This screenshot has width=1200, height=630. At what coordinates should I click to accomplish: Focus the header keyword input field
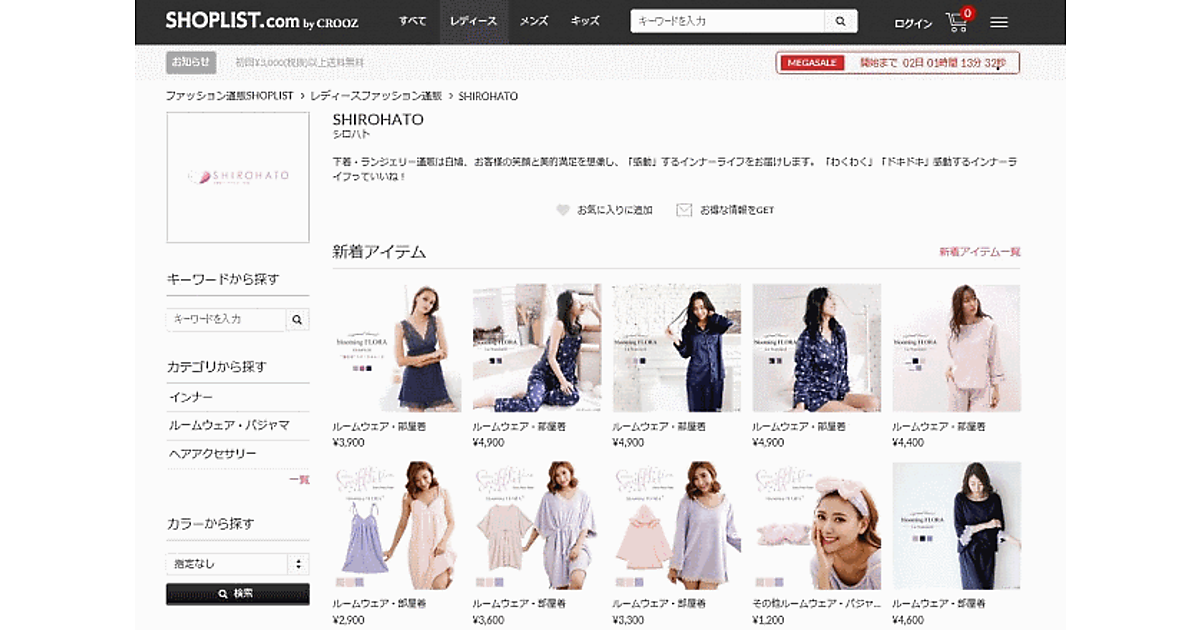[727, 21]
